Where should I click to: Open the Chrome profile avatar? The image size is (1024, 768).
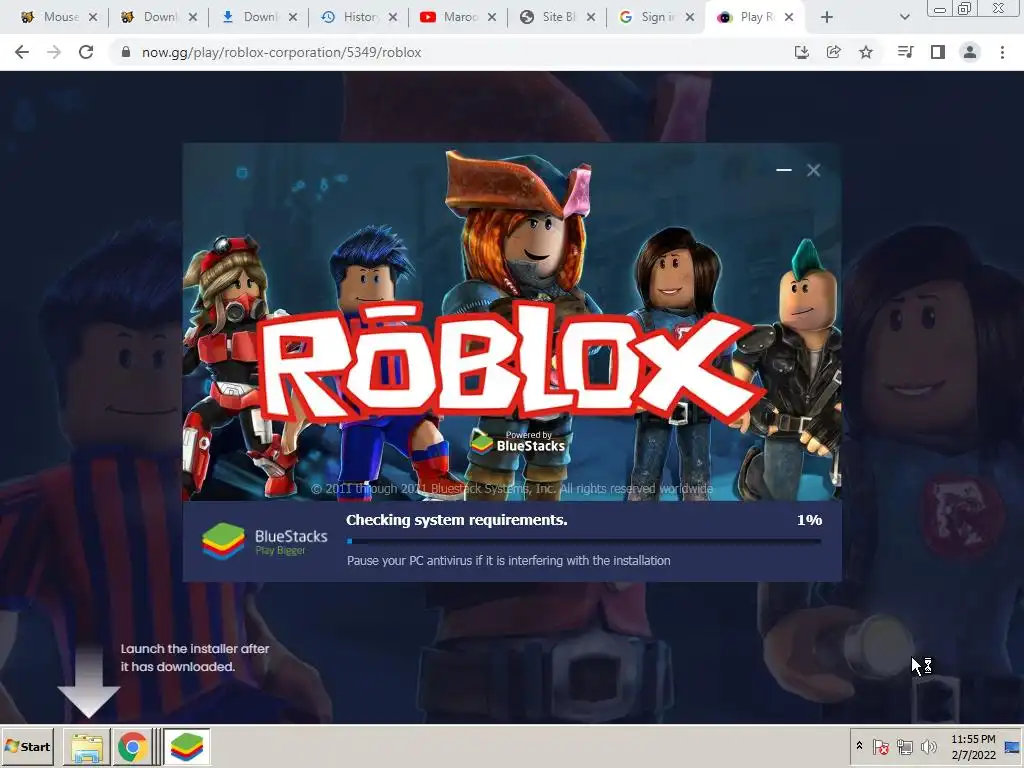pyautogui.click(x=970, y=52)
